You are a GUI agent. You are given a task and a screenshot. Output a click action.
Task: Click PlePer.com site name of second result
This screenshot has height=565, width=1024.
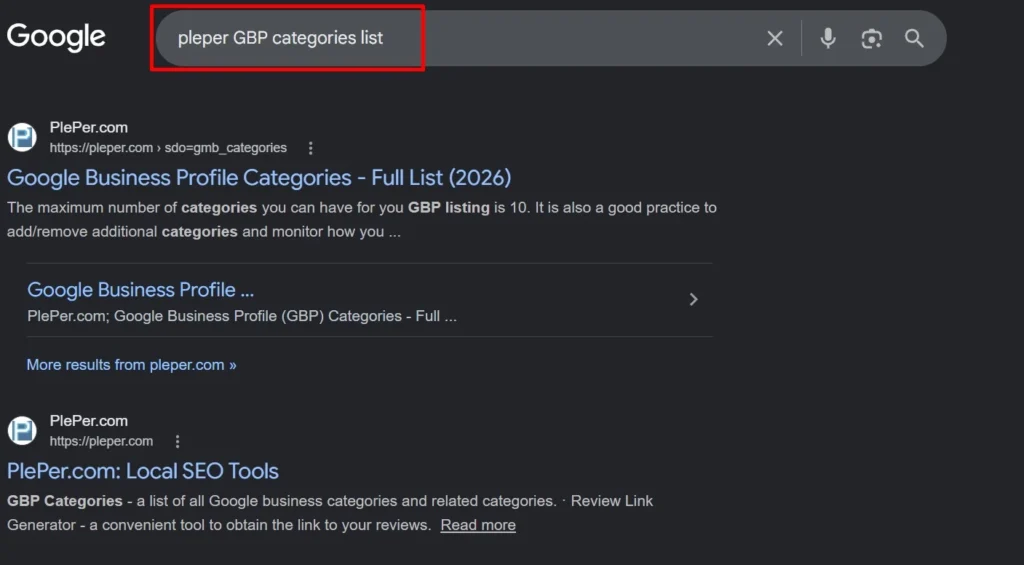pos(89,421)
